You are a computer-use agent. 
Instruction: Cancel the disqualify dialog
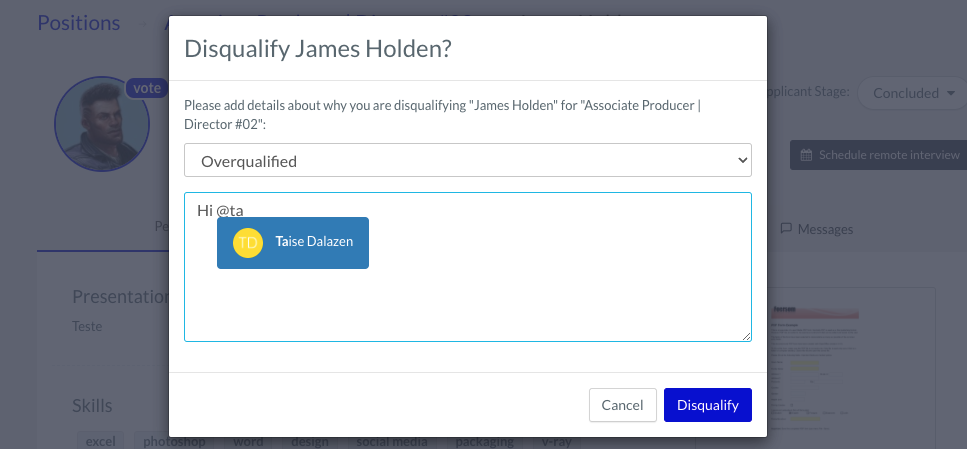coord(622,405)
